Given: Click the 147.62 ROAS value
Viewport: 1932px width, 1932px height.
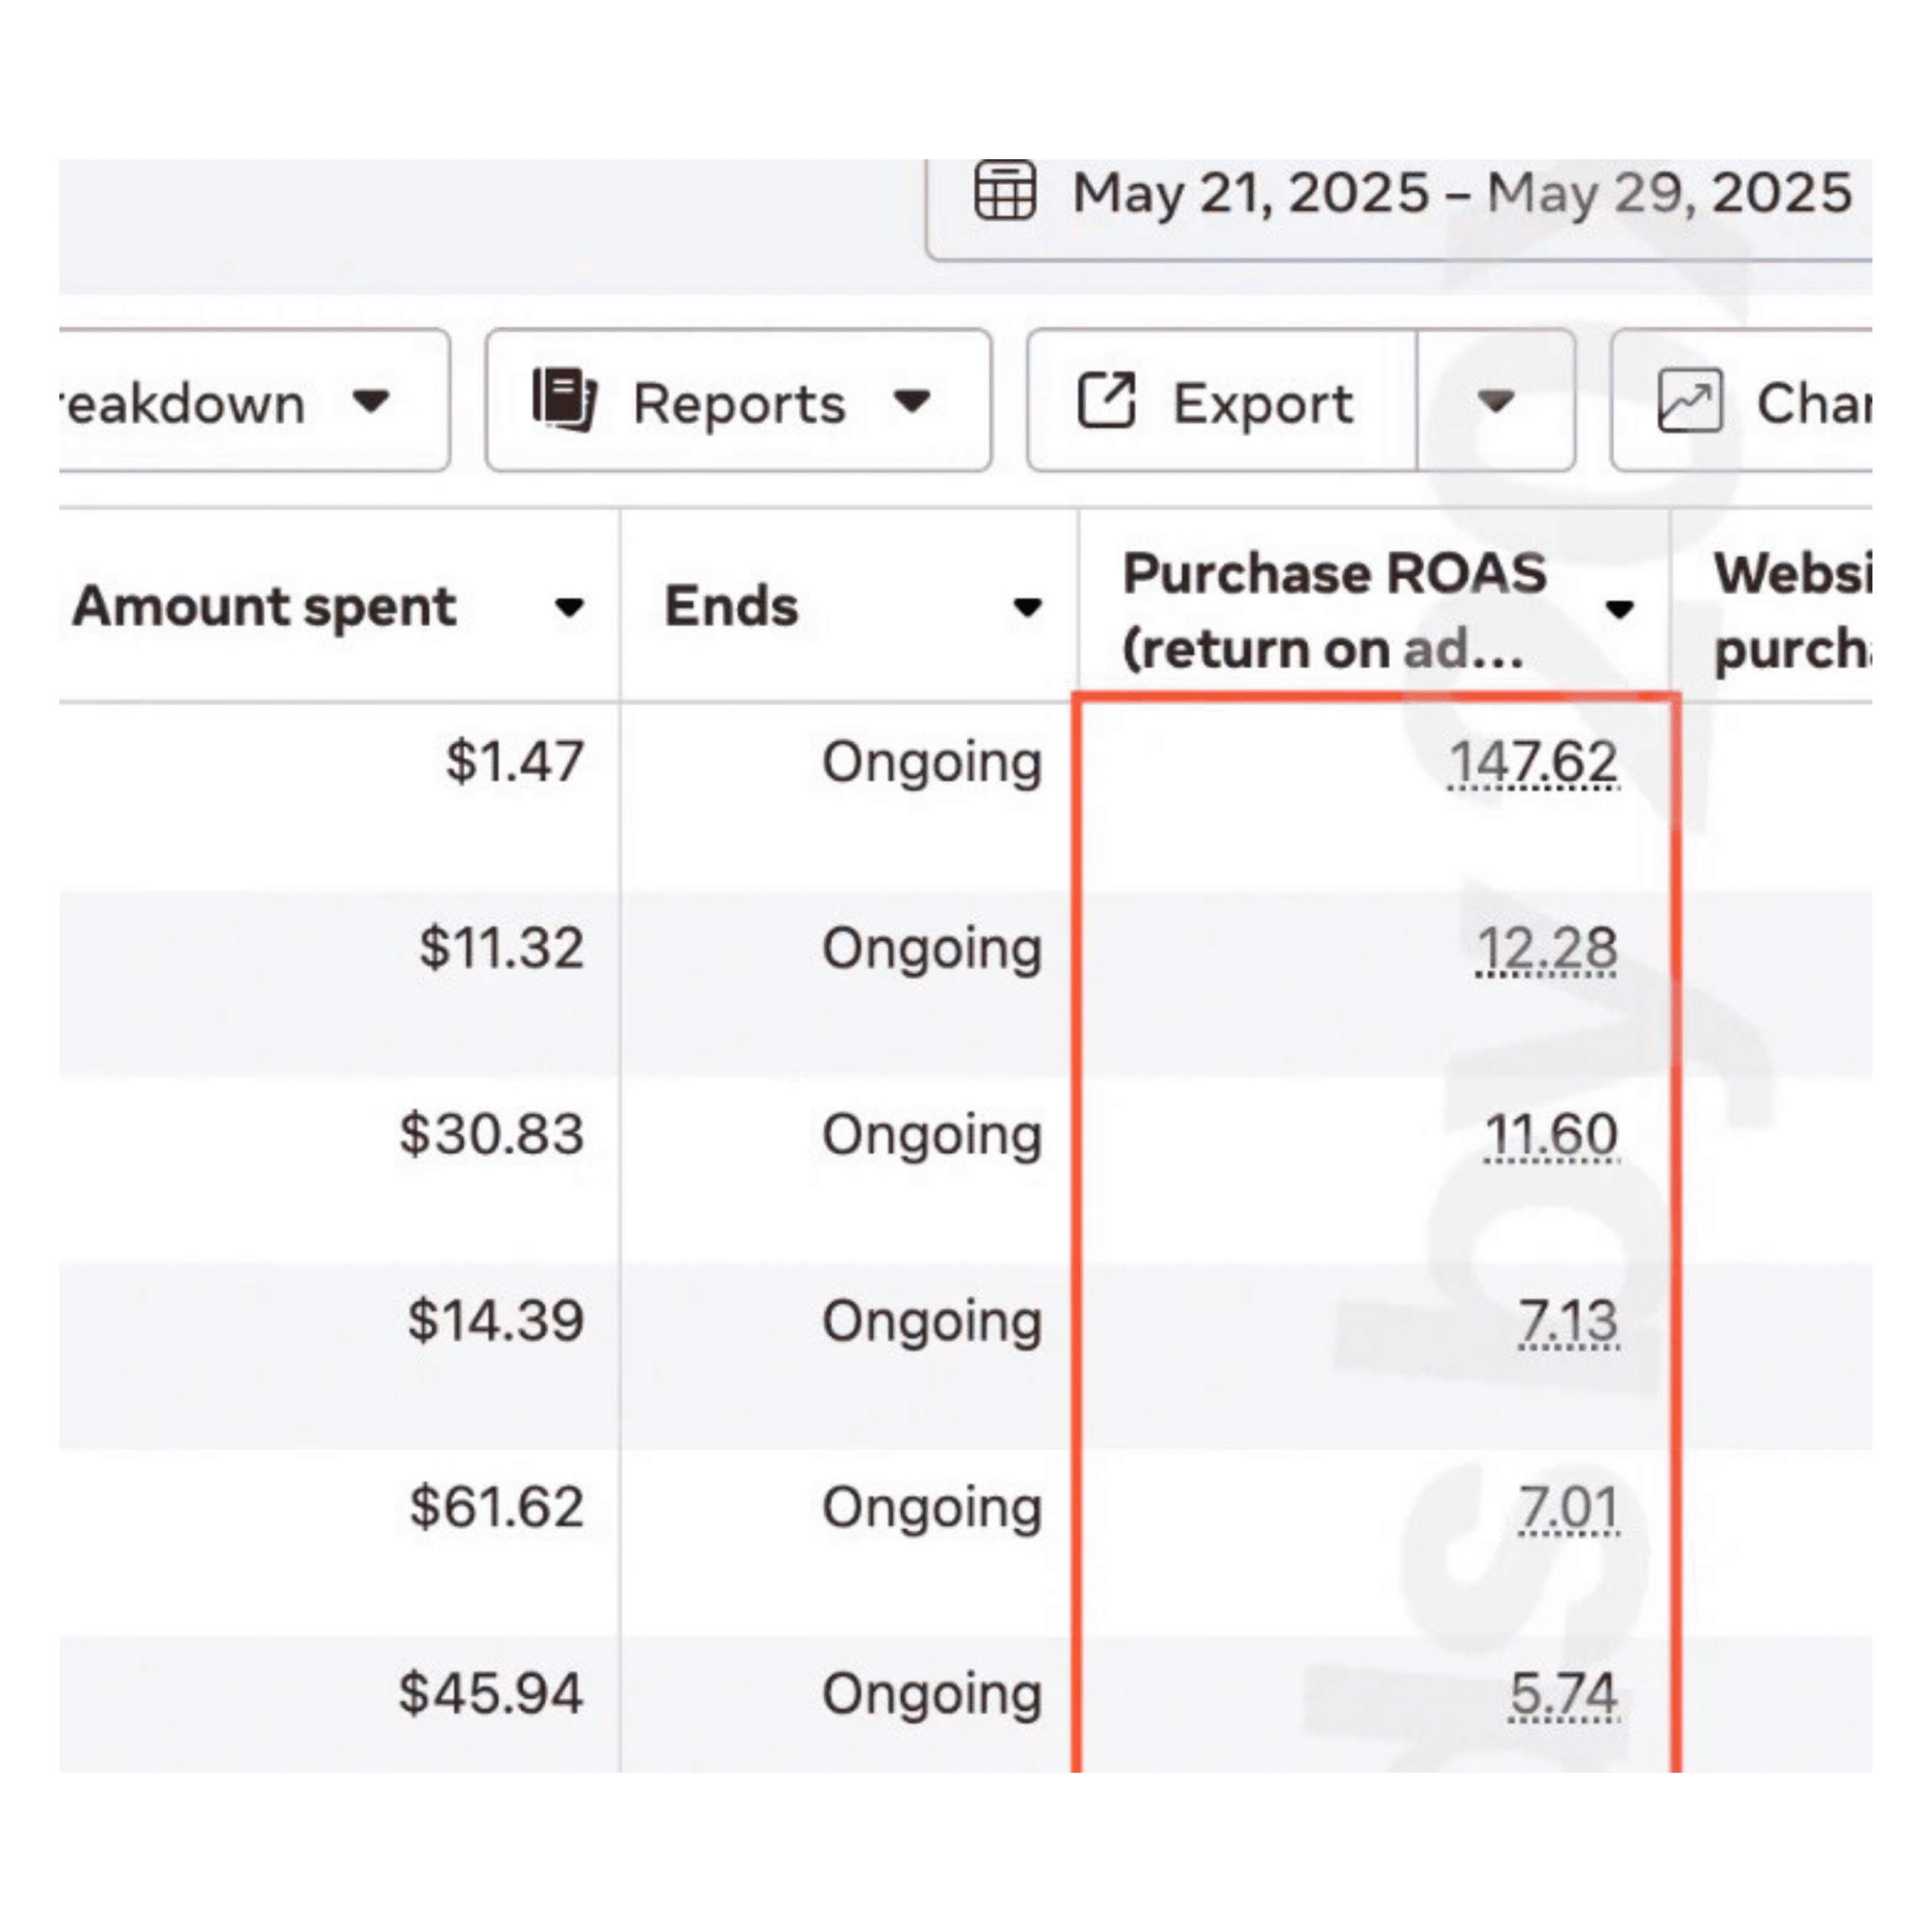Looking at the screenshot, I should pos(1533,762).
